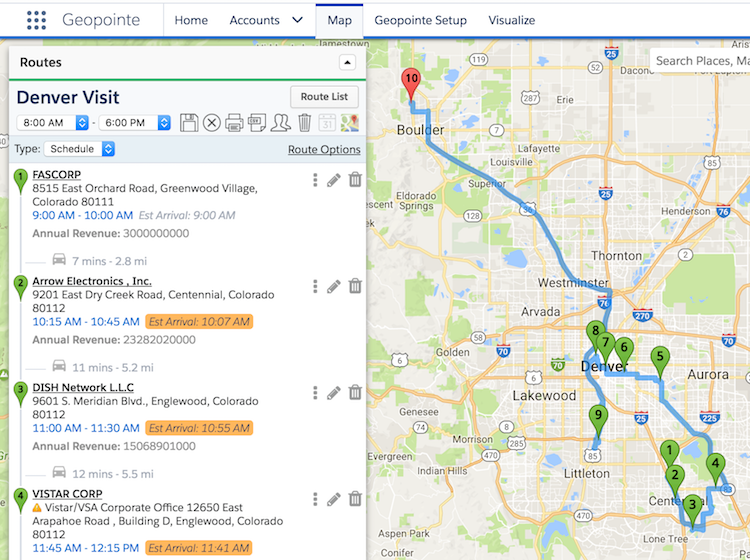Remove the FASCORP stop via trash
This screenshot has width=750, height=560.
[x=355, y=180]
